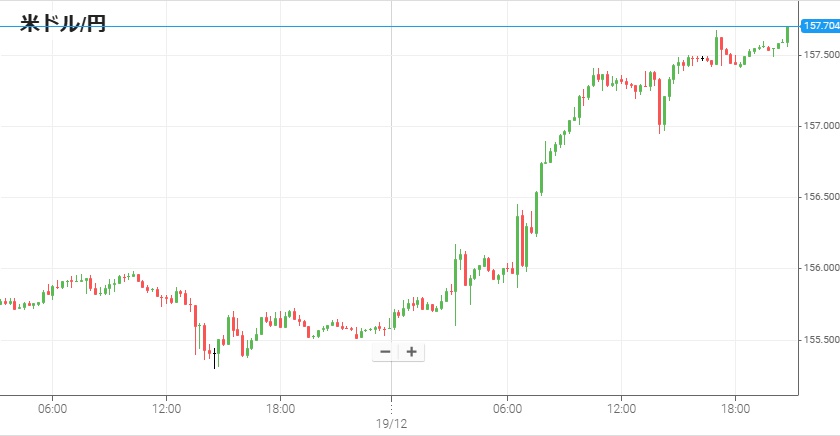The image size is (840, 436).
Task: Click the blue horizontal current price line
Action: (x=400, y=27)
